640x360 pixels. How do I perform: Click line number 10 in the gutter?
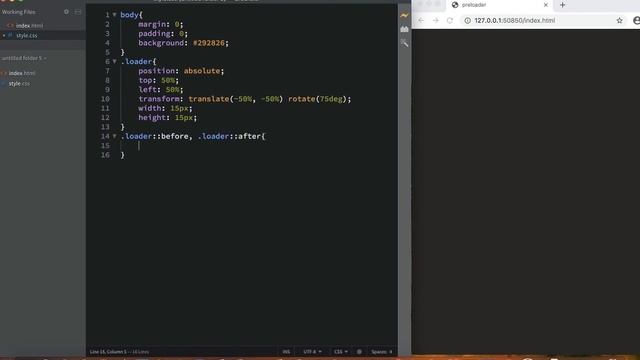[105, 99]
